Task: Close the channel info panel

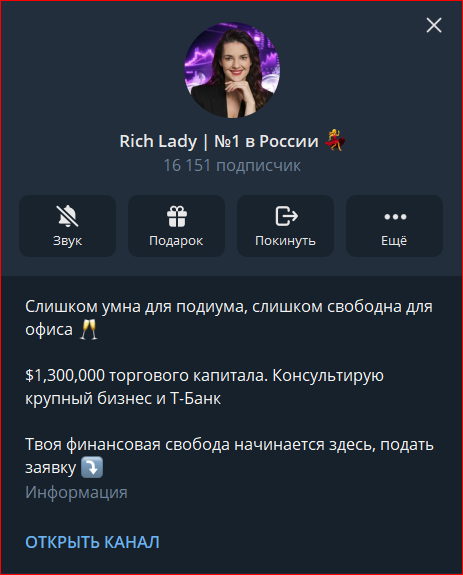Action: (434, 25)
